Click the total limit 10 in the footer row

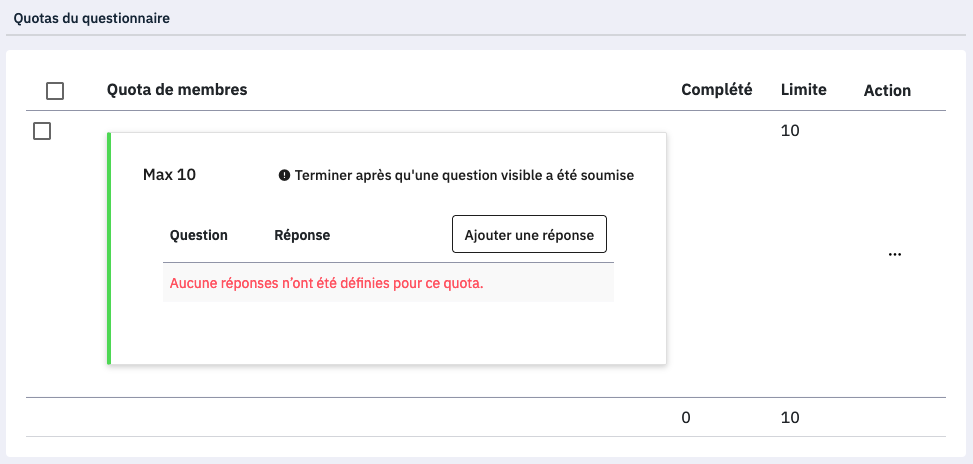790,418
